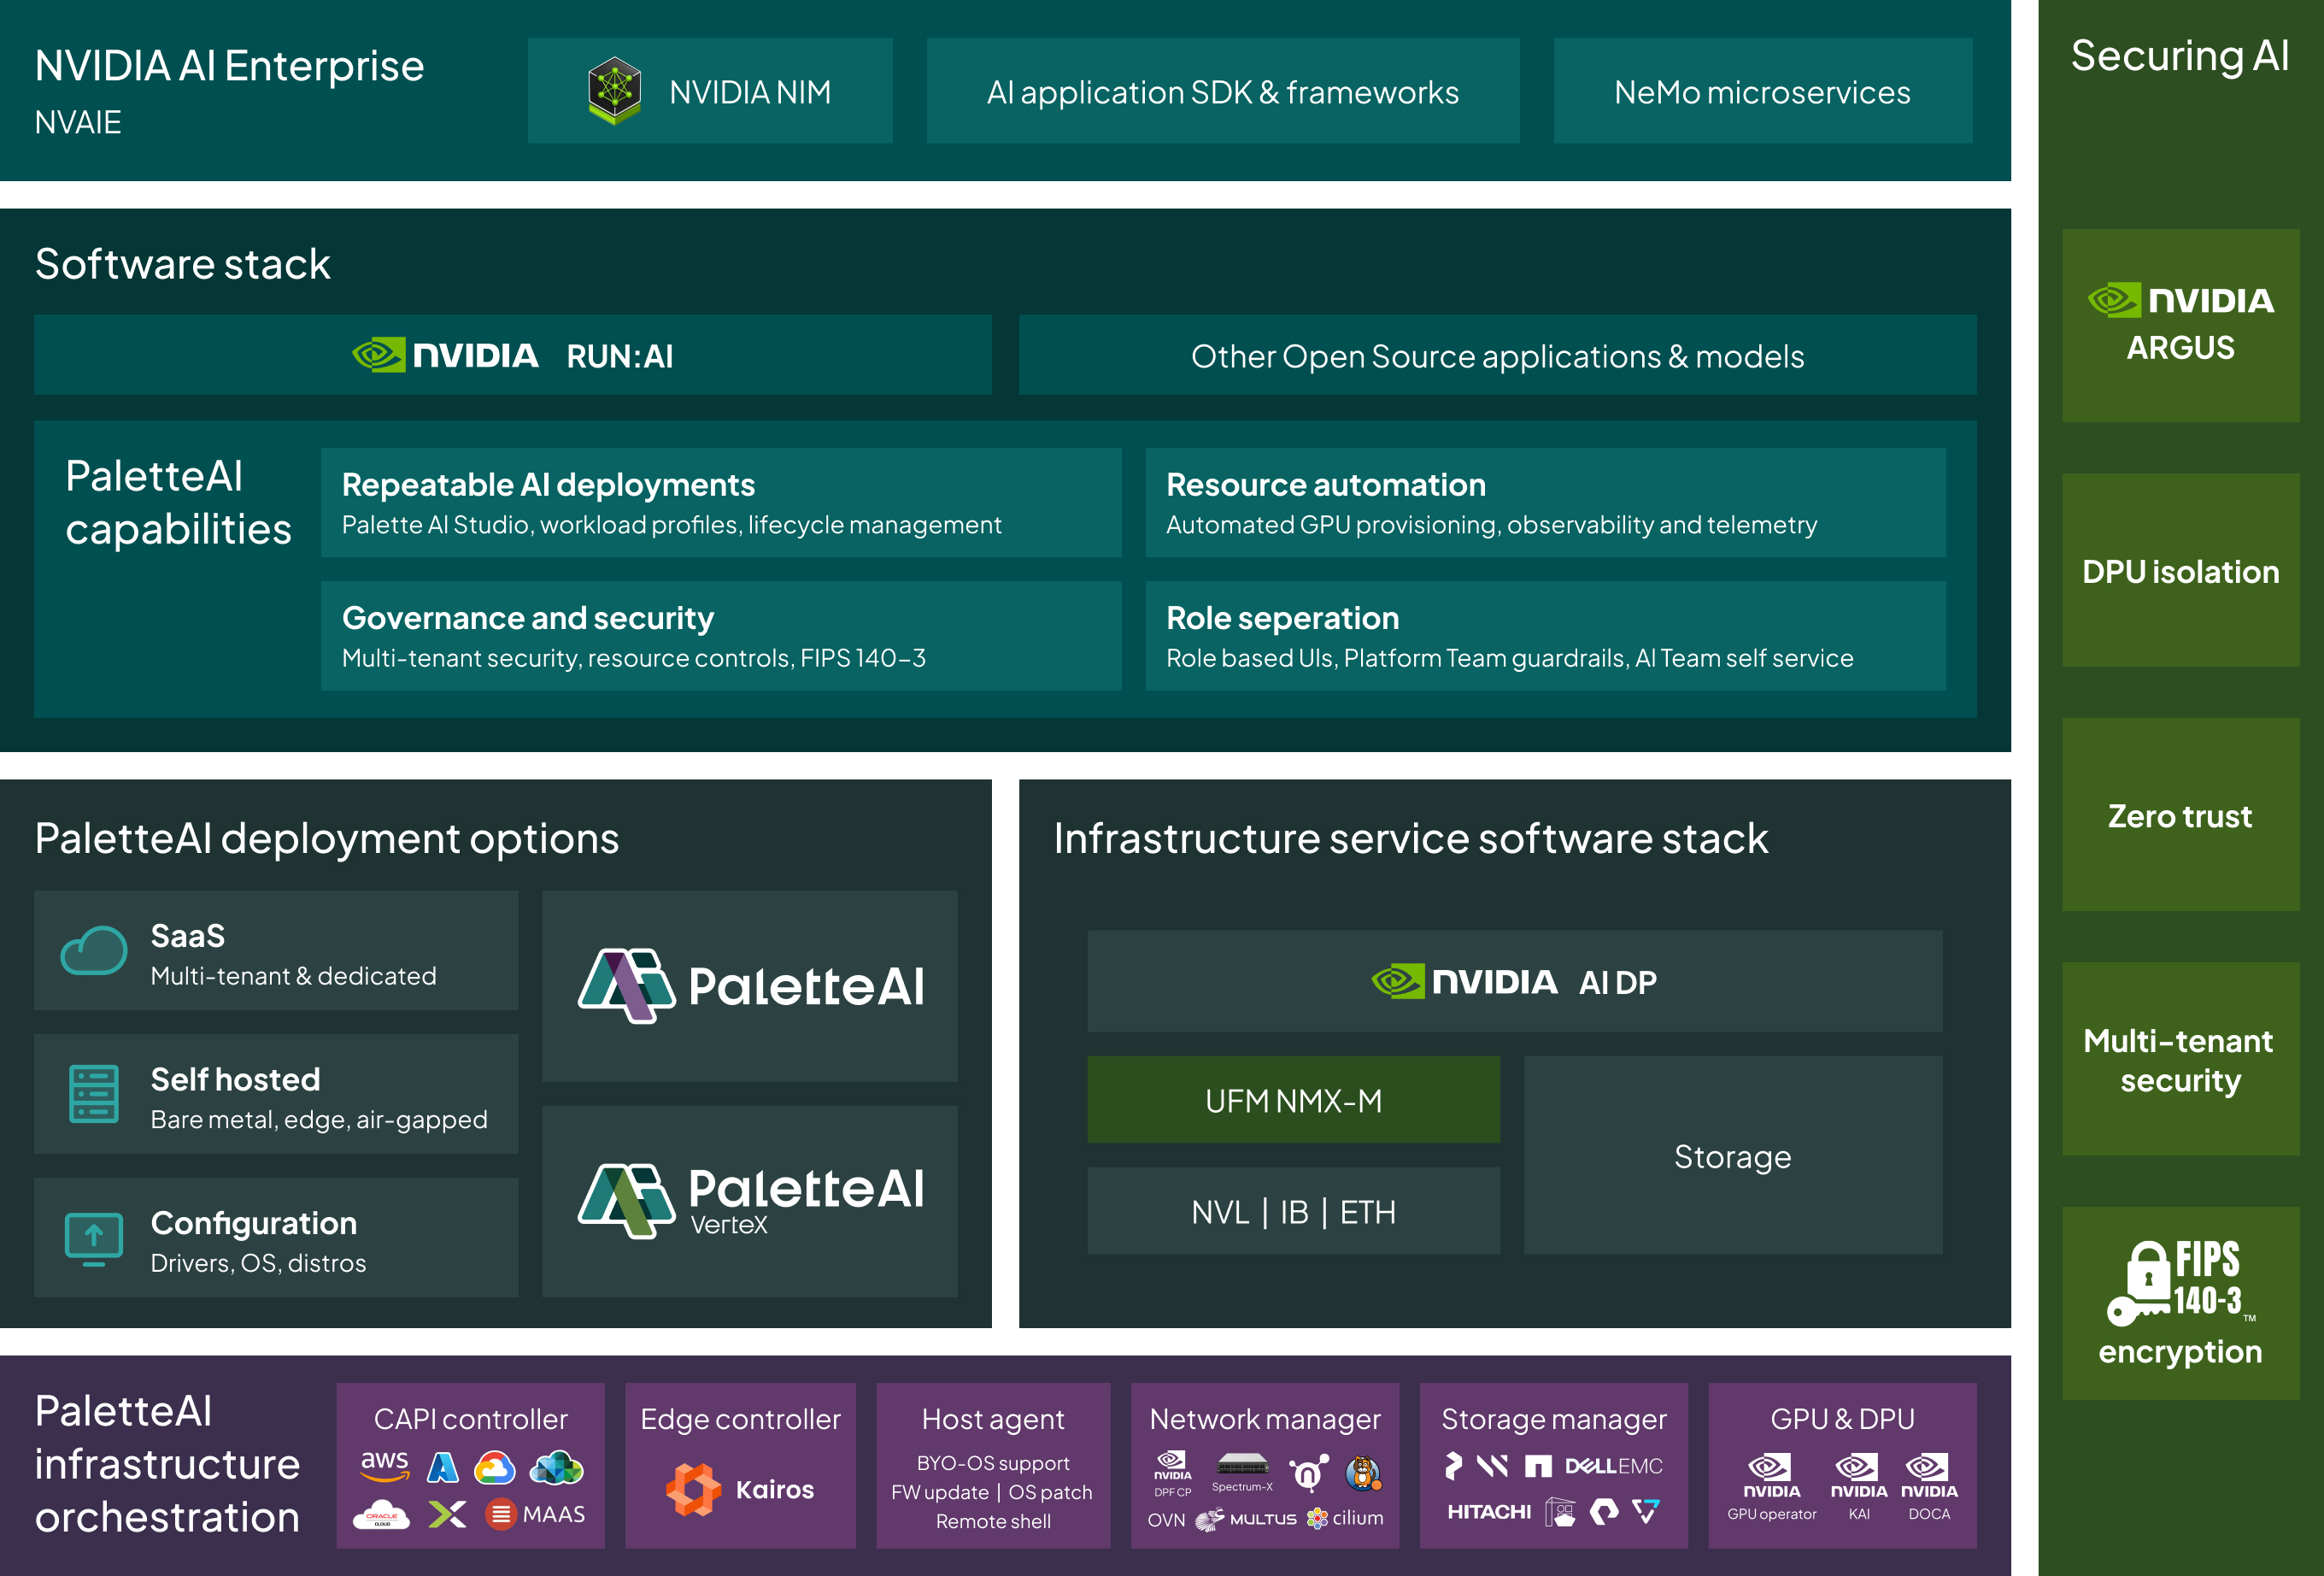
Task: Click the Azure logo icon
Action: [442, 1467]
